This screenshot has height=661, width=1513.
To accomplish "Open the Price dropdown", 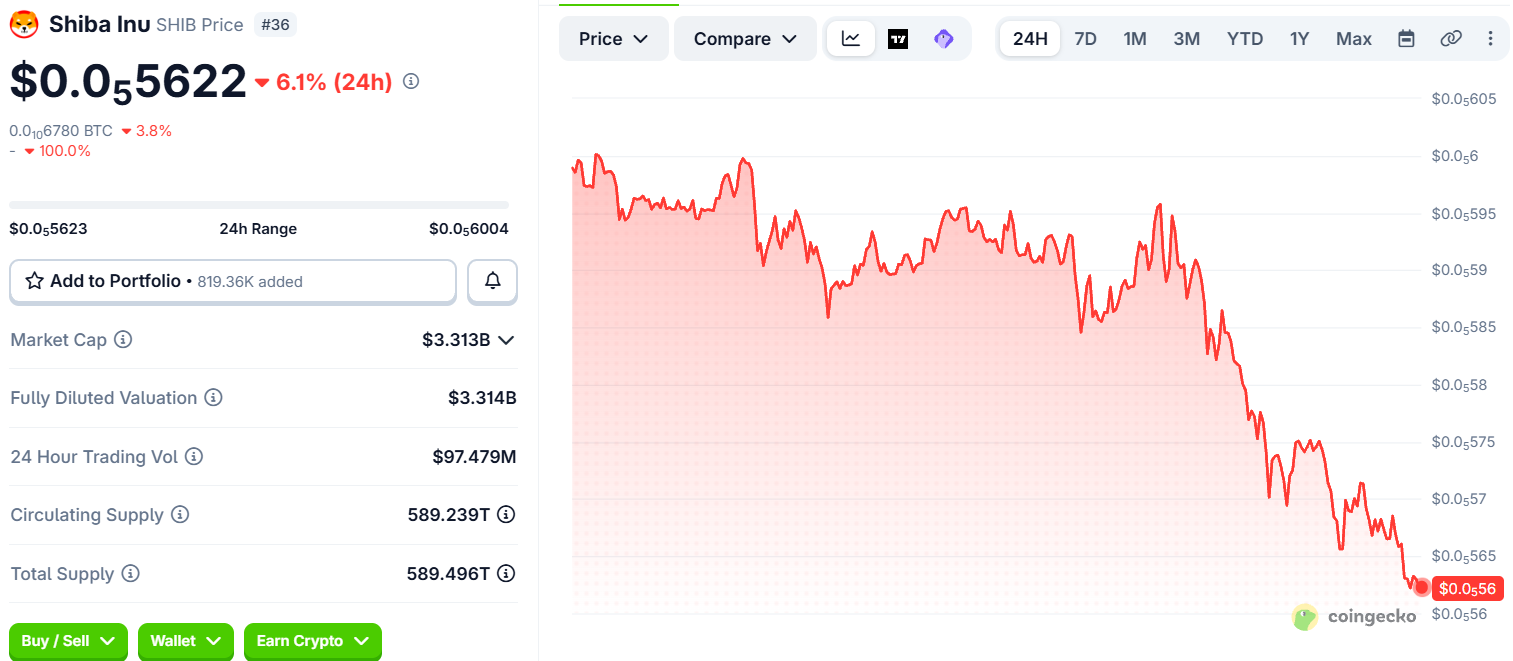I will [614, 39].
